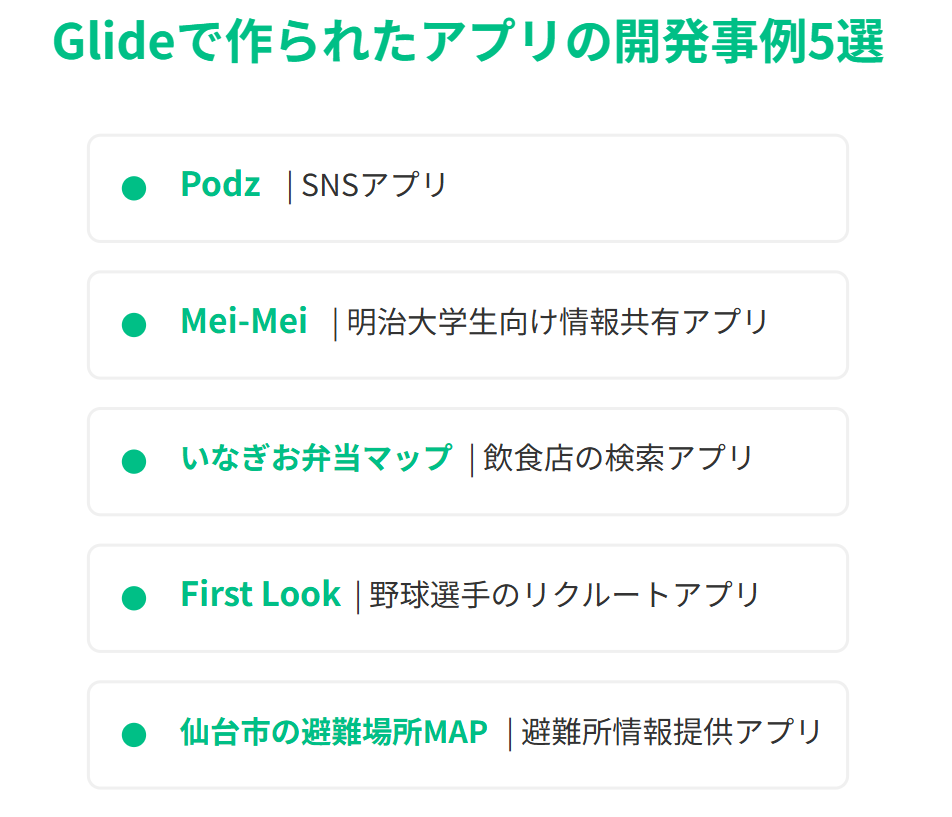Click the vertical divider after First Look
Screen dimensions: 952x817
(358, 597)
